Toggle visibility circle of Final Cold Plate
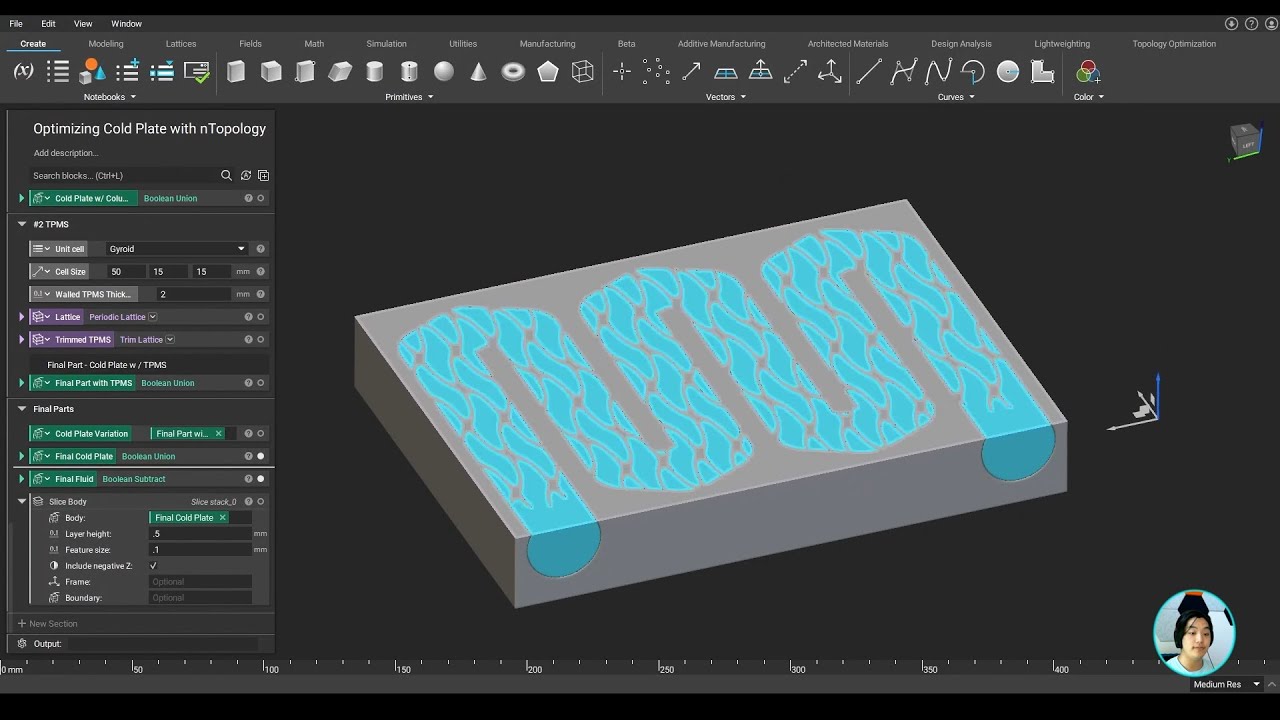 [261, 456]
